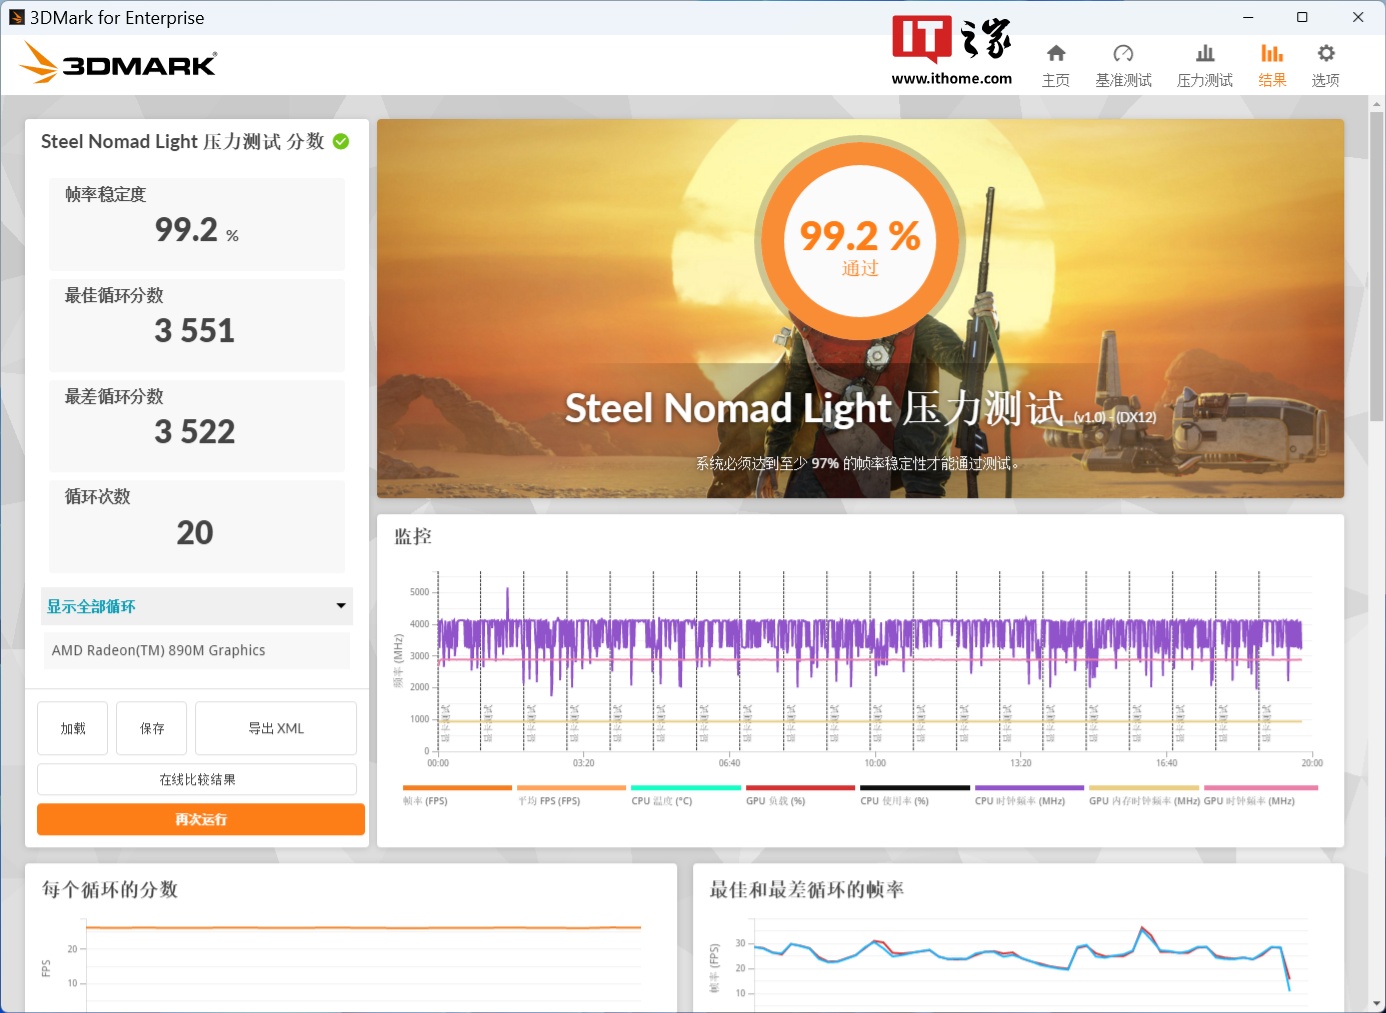Click the orange 再次运行 button
Image resolution: width=1386 pixels, height=1013 pixels.
pos(201,819)
